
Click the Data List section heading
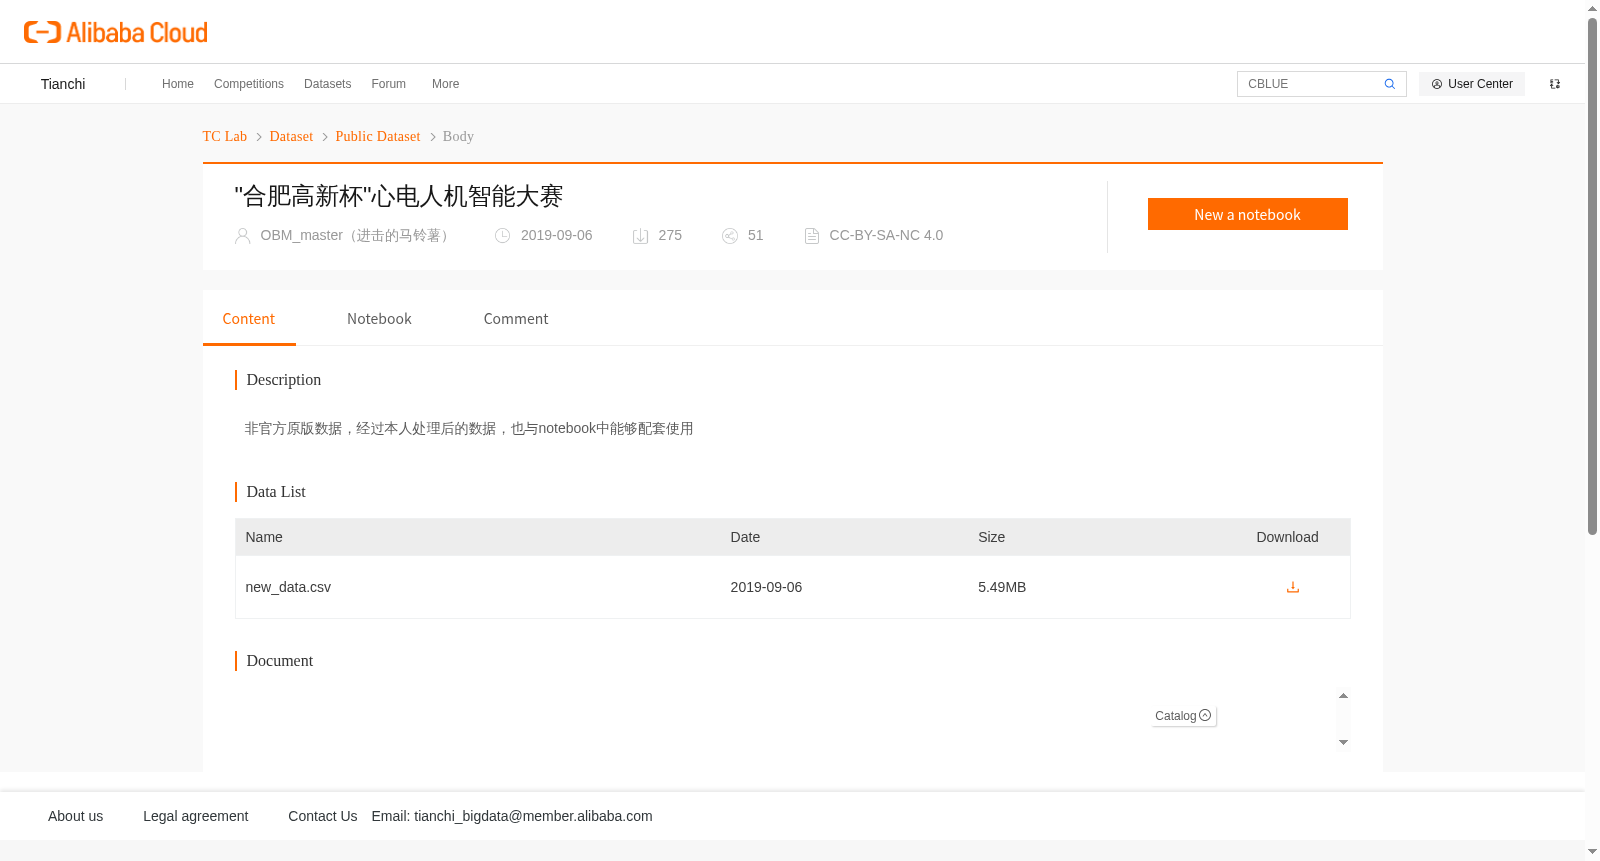tap(276, 492)
